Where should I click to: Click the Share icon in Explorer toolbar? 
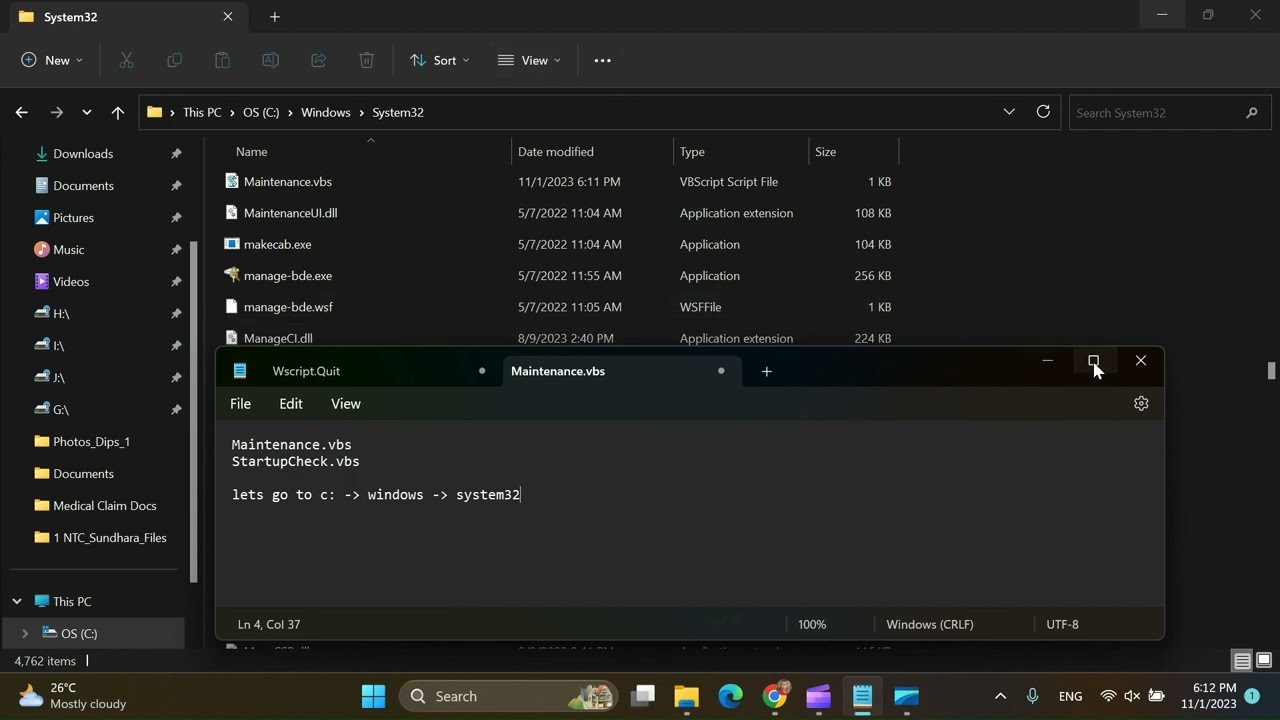click(318, 60)
